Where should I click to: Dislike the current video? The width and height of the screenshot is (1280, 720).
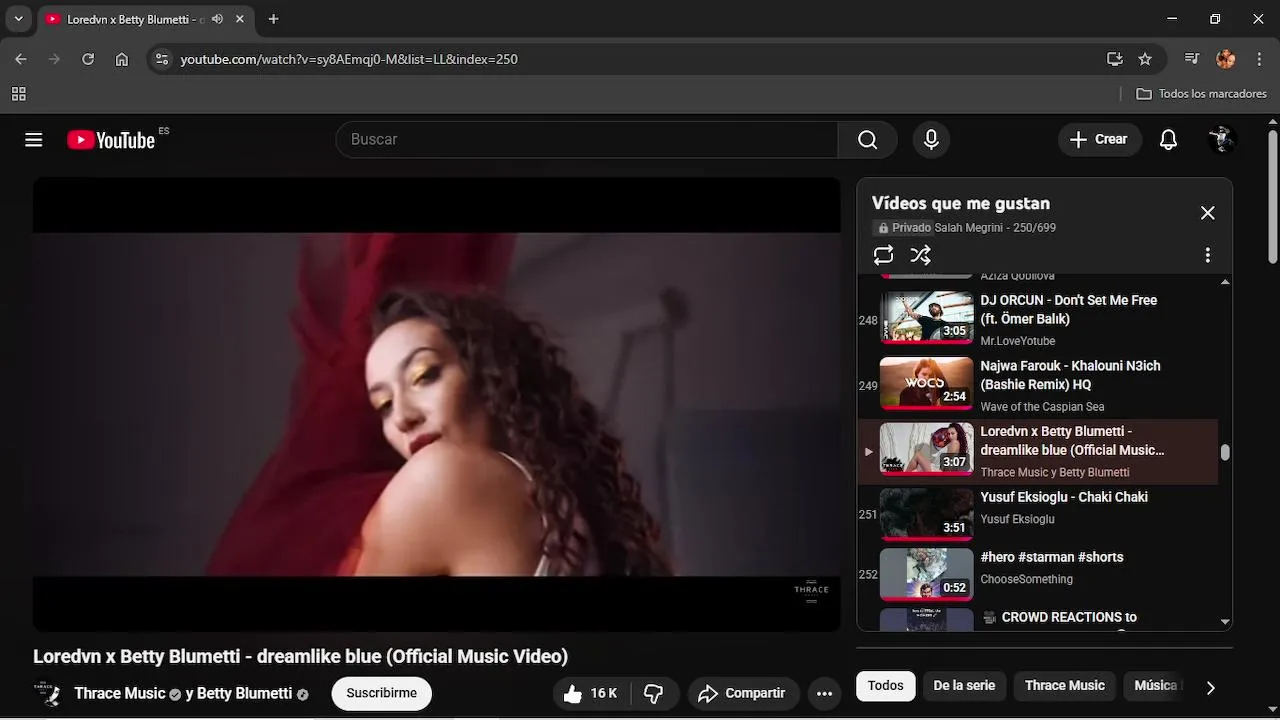(x=654, y=693)
